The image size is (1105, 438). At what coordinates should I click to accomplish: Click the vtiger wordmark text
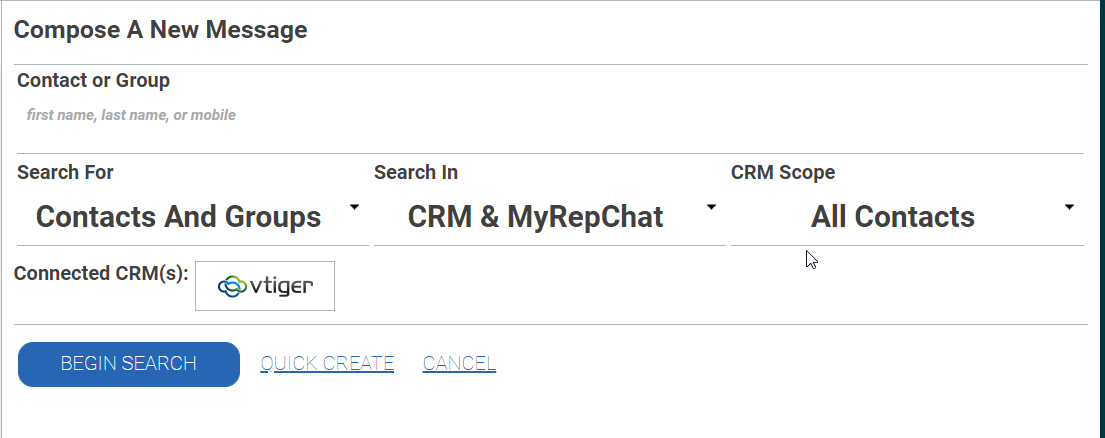pyautogui.click(x=280, y=287)
